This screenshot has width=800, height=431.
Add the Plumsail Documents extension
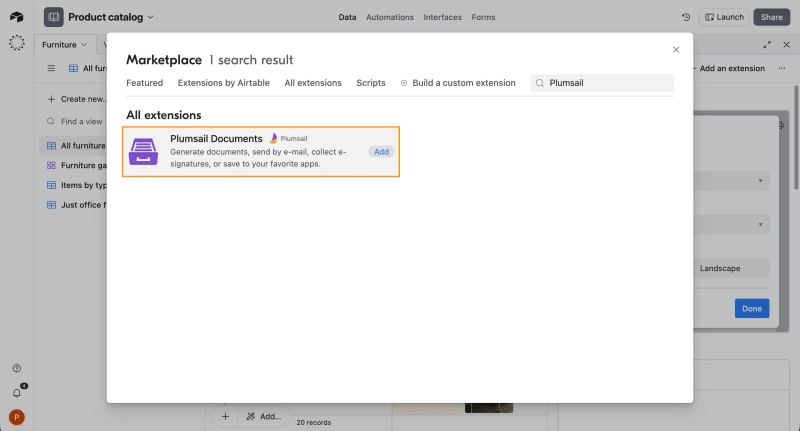coord(381,152)
